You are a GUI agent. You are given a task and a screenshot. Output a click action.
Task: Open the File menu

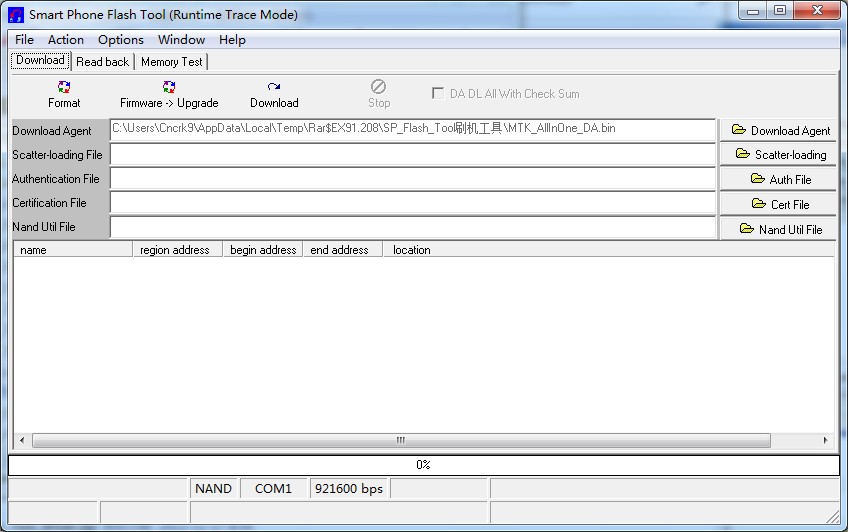tap(25, 40)
